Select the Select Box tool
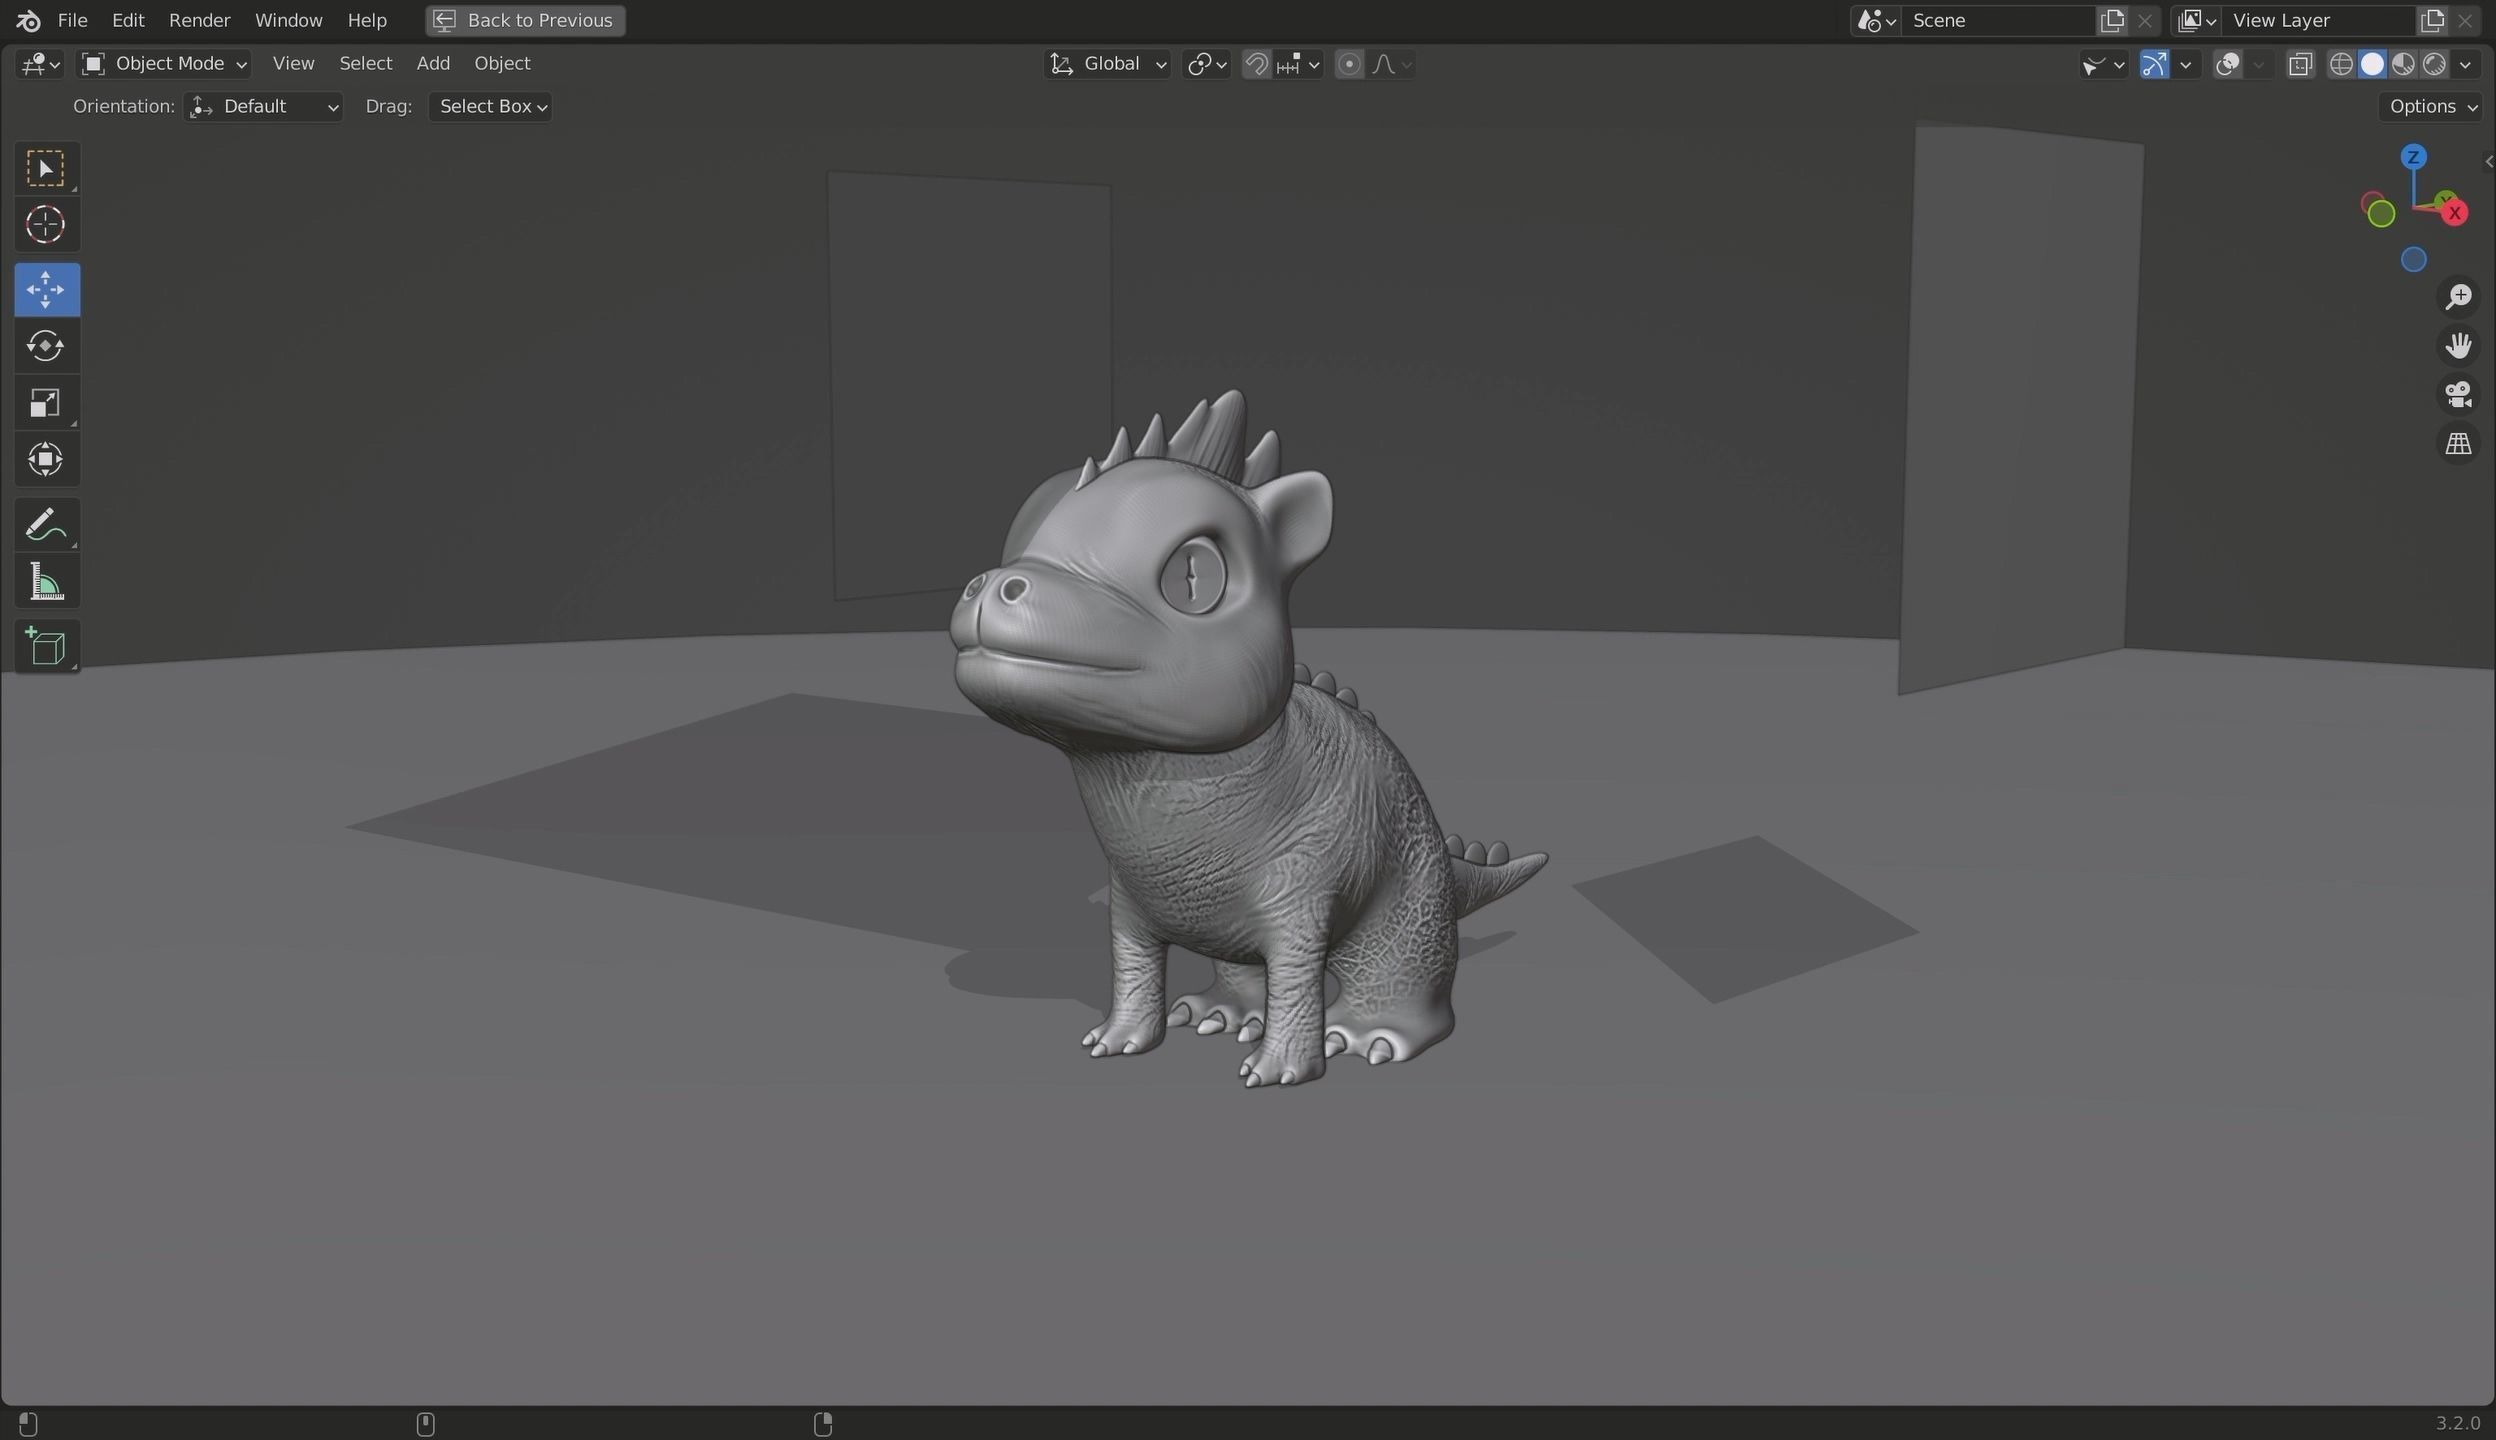This screenshot has width=2496, height=1440. [x=46, y=168]
